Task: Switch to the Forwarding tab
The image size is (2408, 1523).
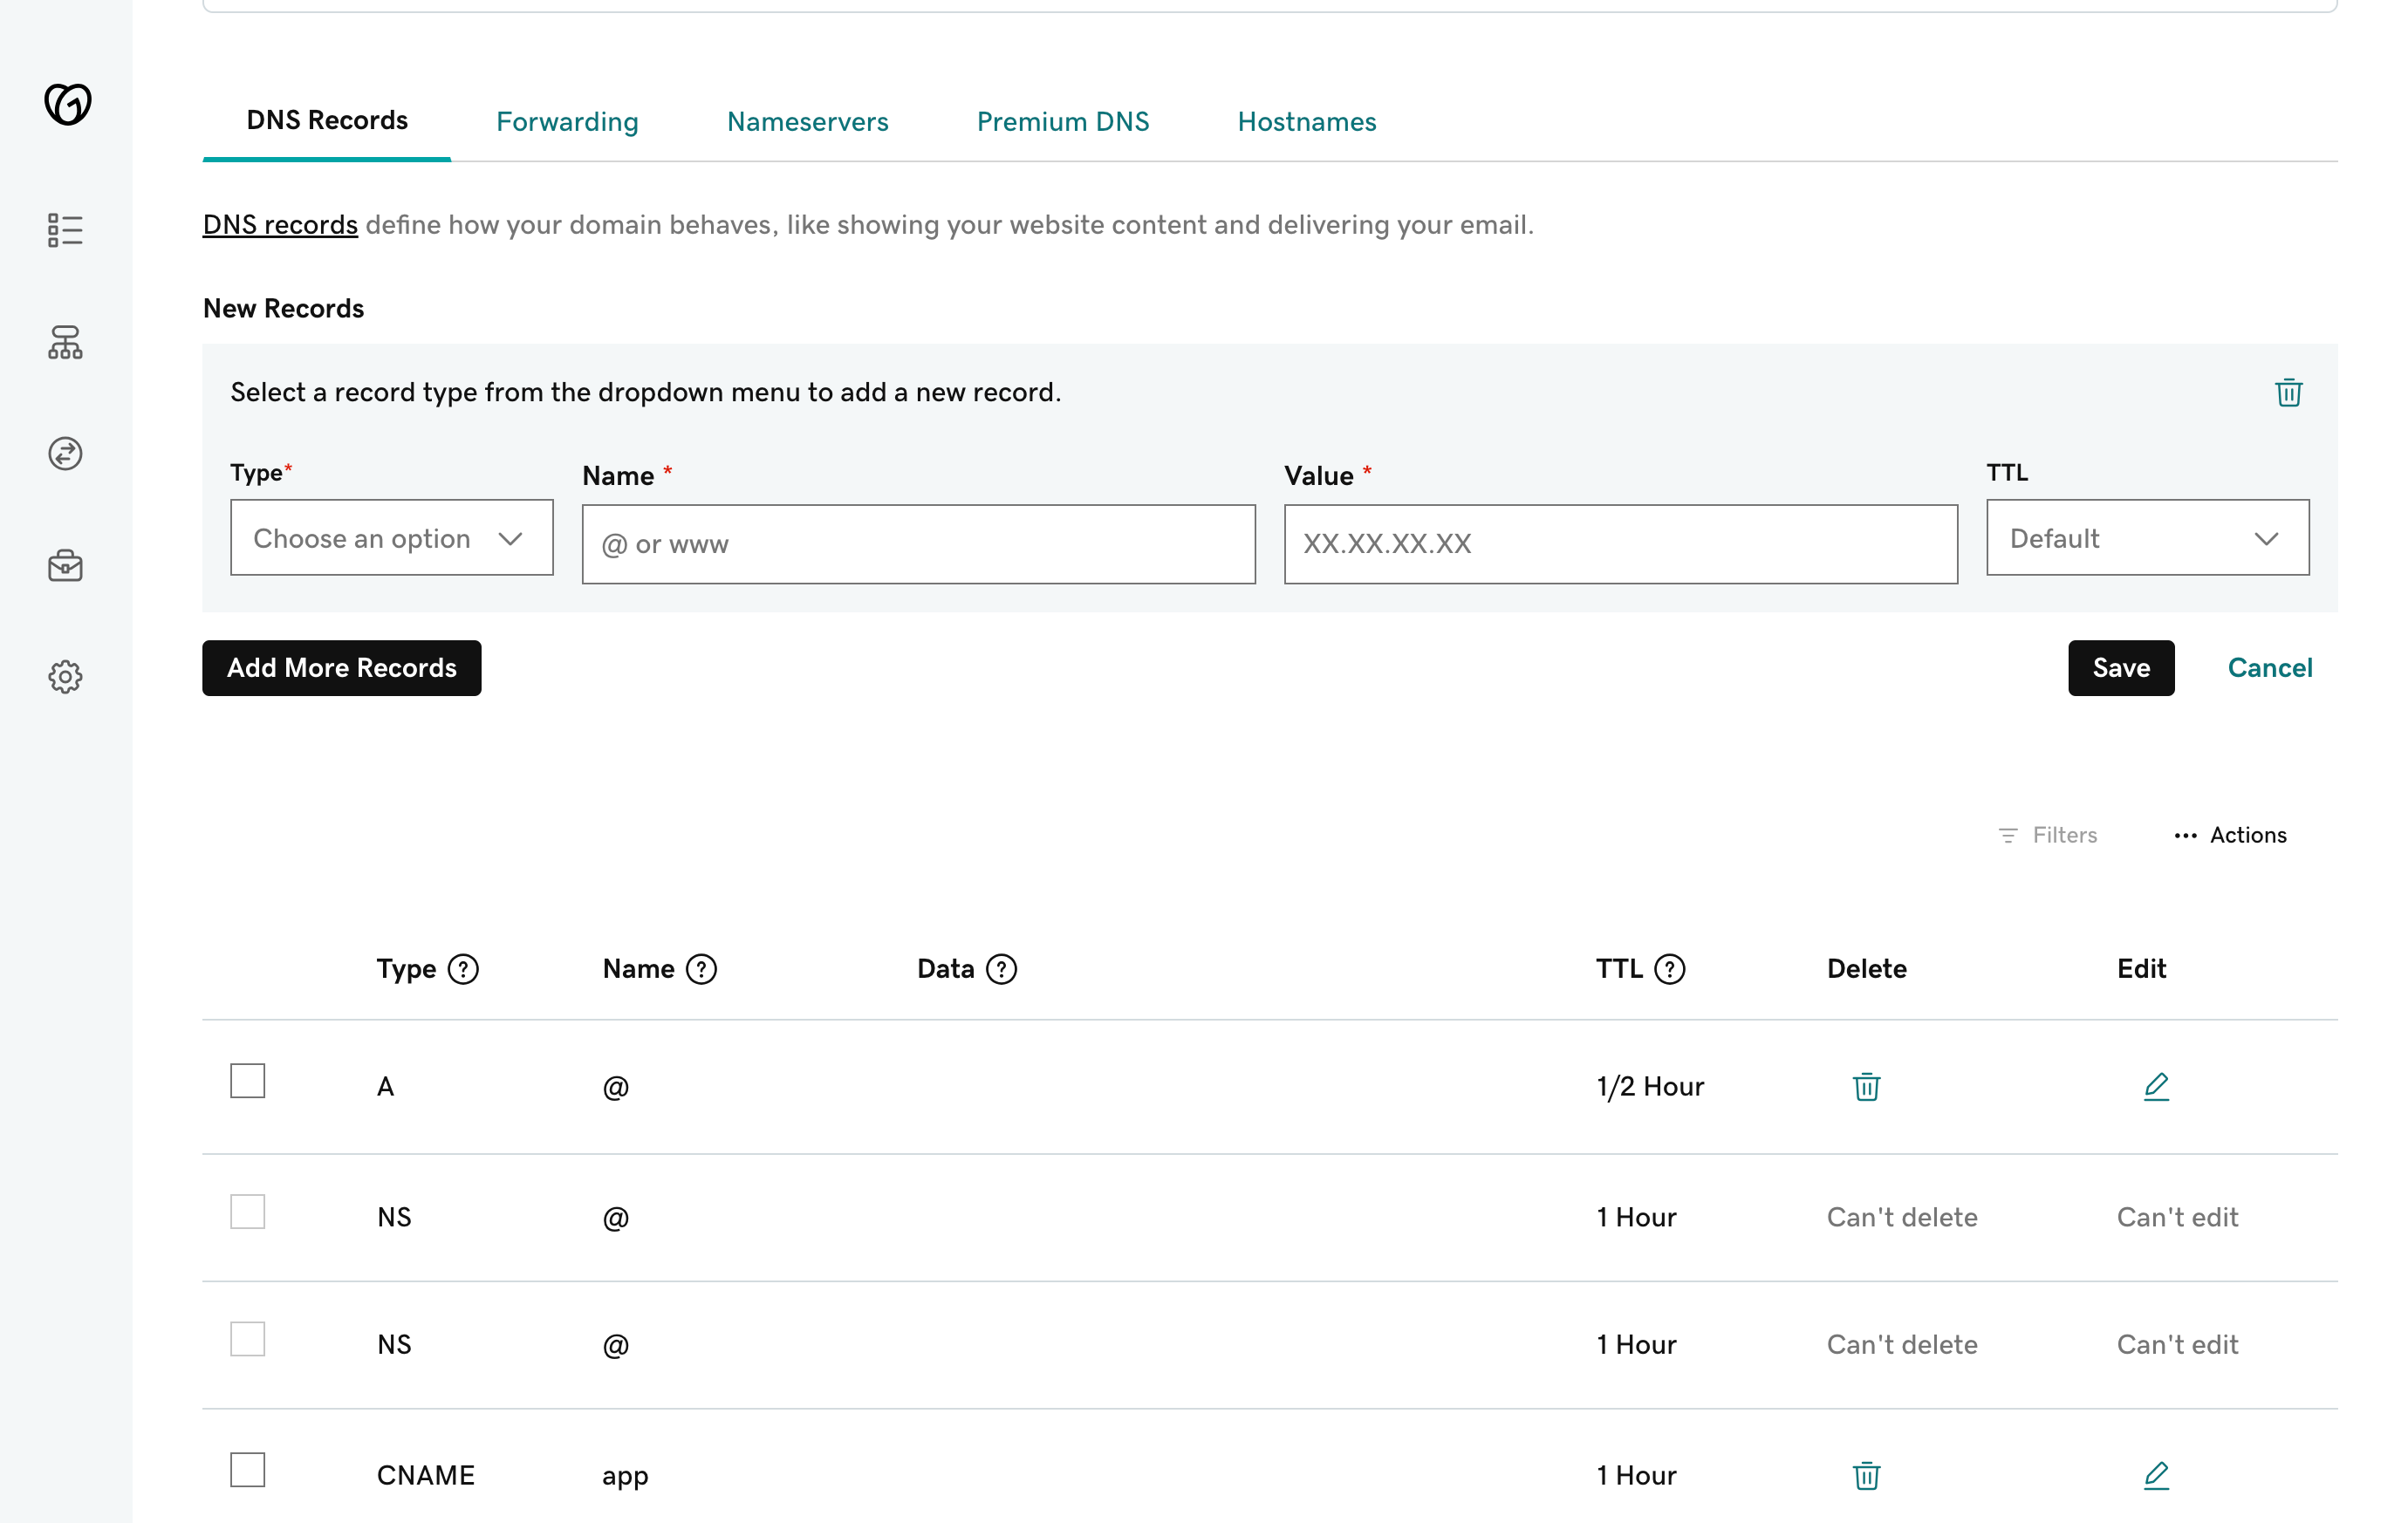Action: point(567,122)
